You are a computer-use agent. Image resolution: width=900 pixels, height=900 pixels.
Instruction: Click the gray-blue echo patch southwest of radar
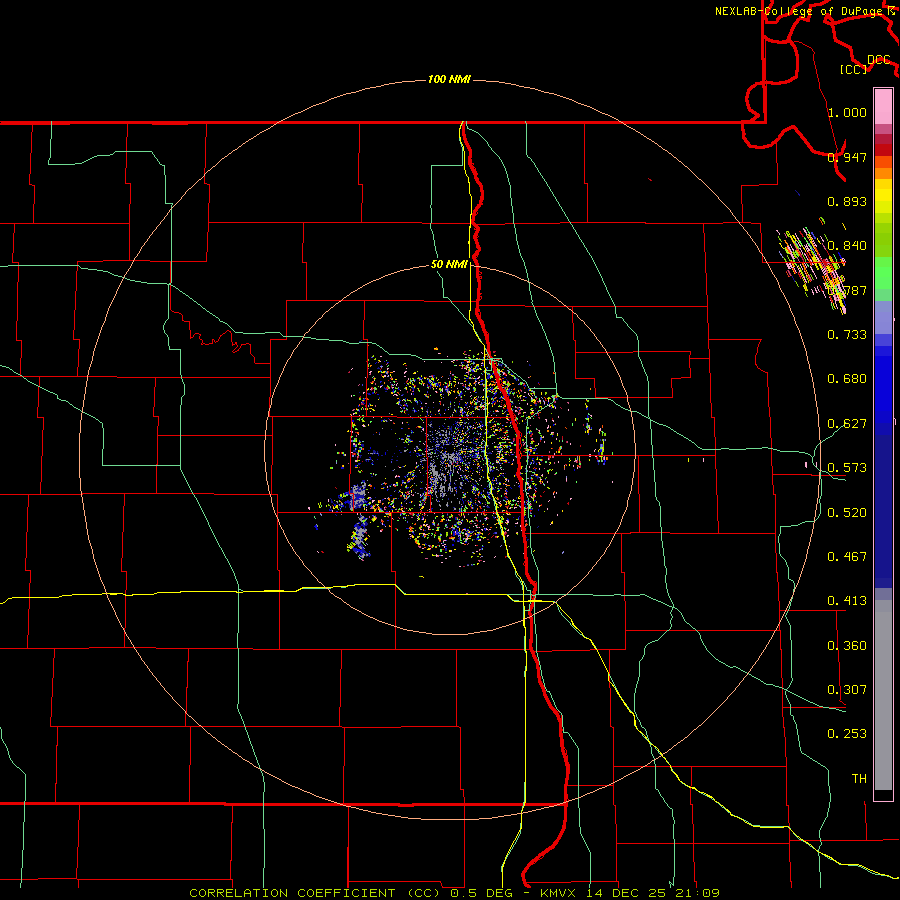[x=359, y=519]
